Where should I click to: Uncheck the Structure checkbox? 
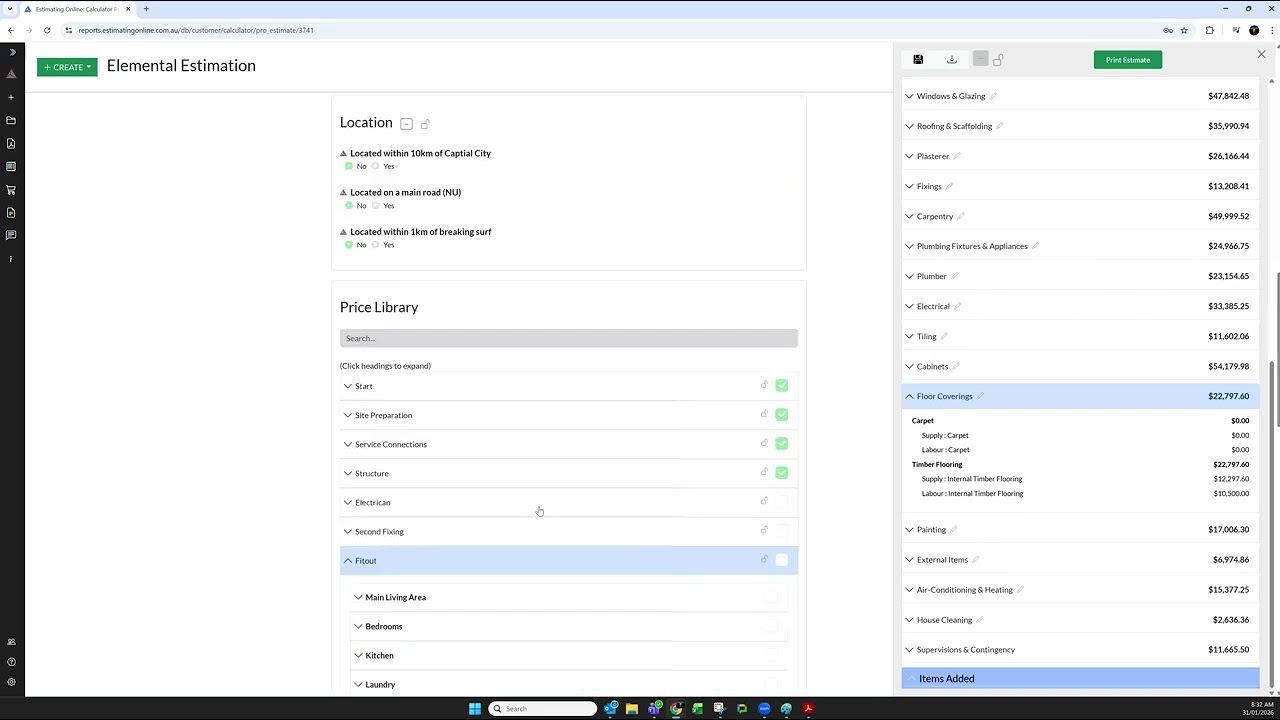[781, 472]
